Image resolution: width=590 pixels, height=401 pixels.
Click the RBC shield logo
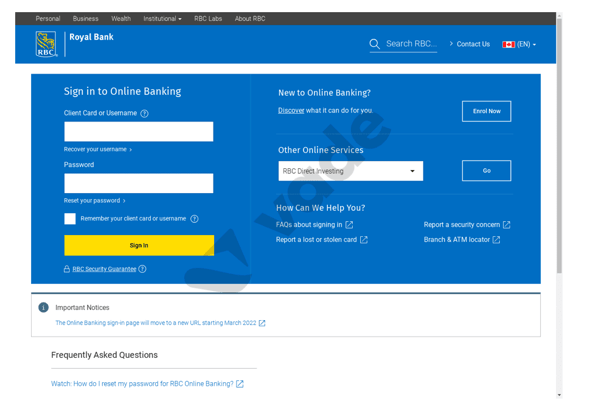point(46,44)
